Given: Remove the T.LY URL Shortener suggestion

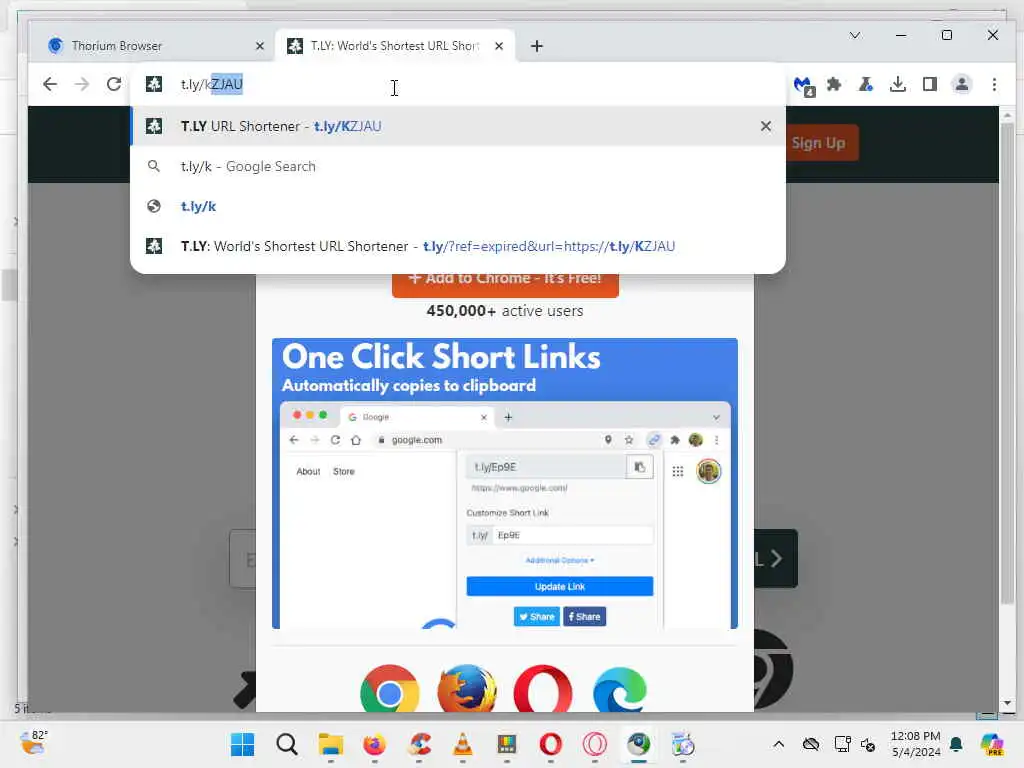Looking at the screenshot, I should [766, 126].
